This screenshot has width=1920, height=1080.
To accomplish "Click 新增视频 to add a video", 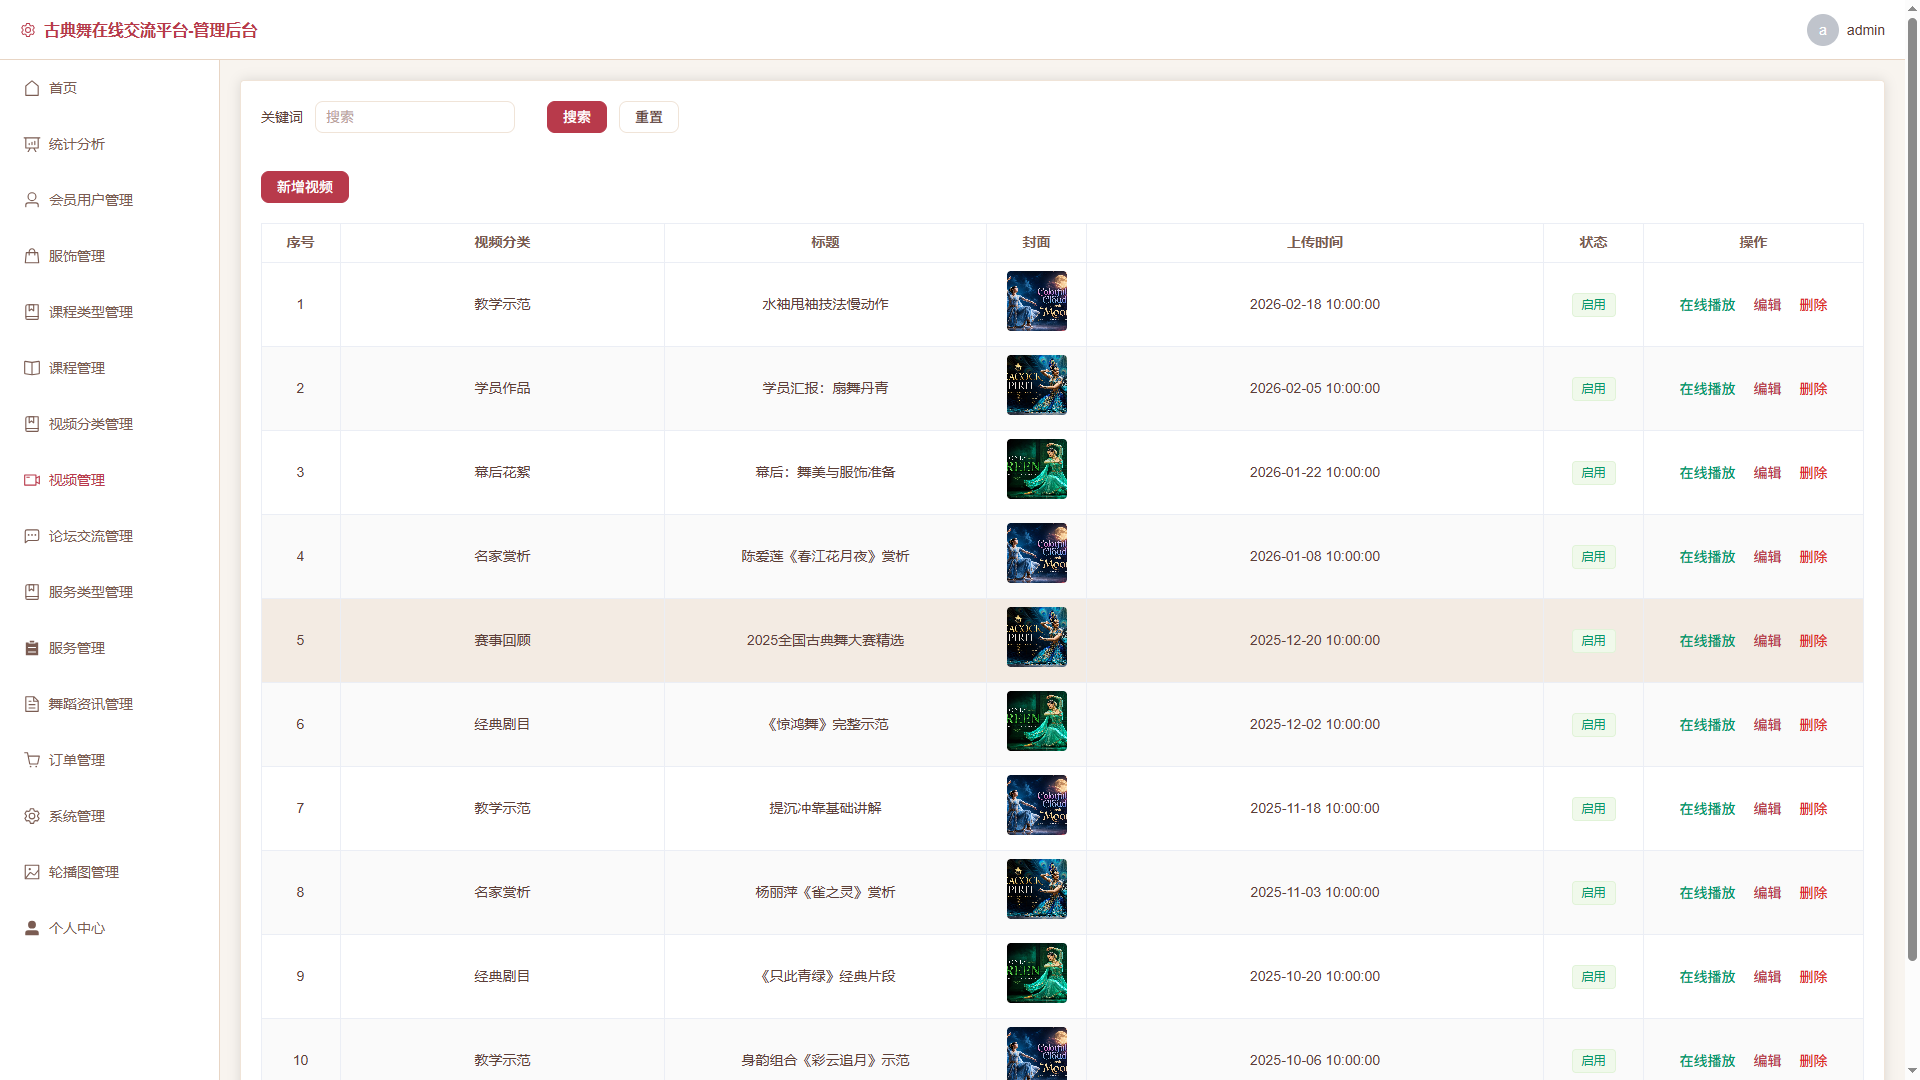I will (x=305, y=187).
